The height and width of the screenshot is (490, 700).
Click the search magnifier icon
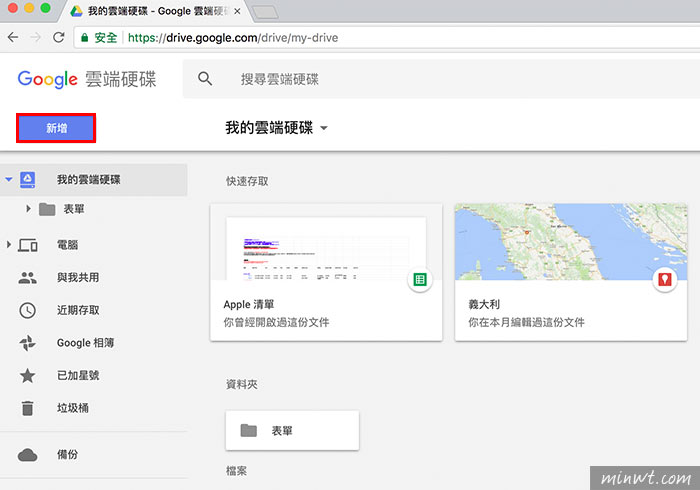tap(205, 79)
